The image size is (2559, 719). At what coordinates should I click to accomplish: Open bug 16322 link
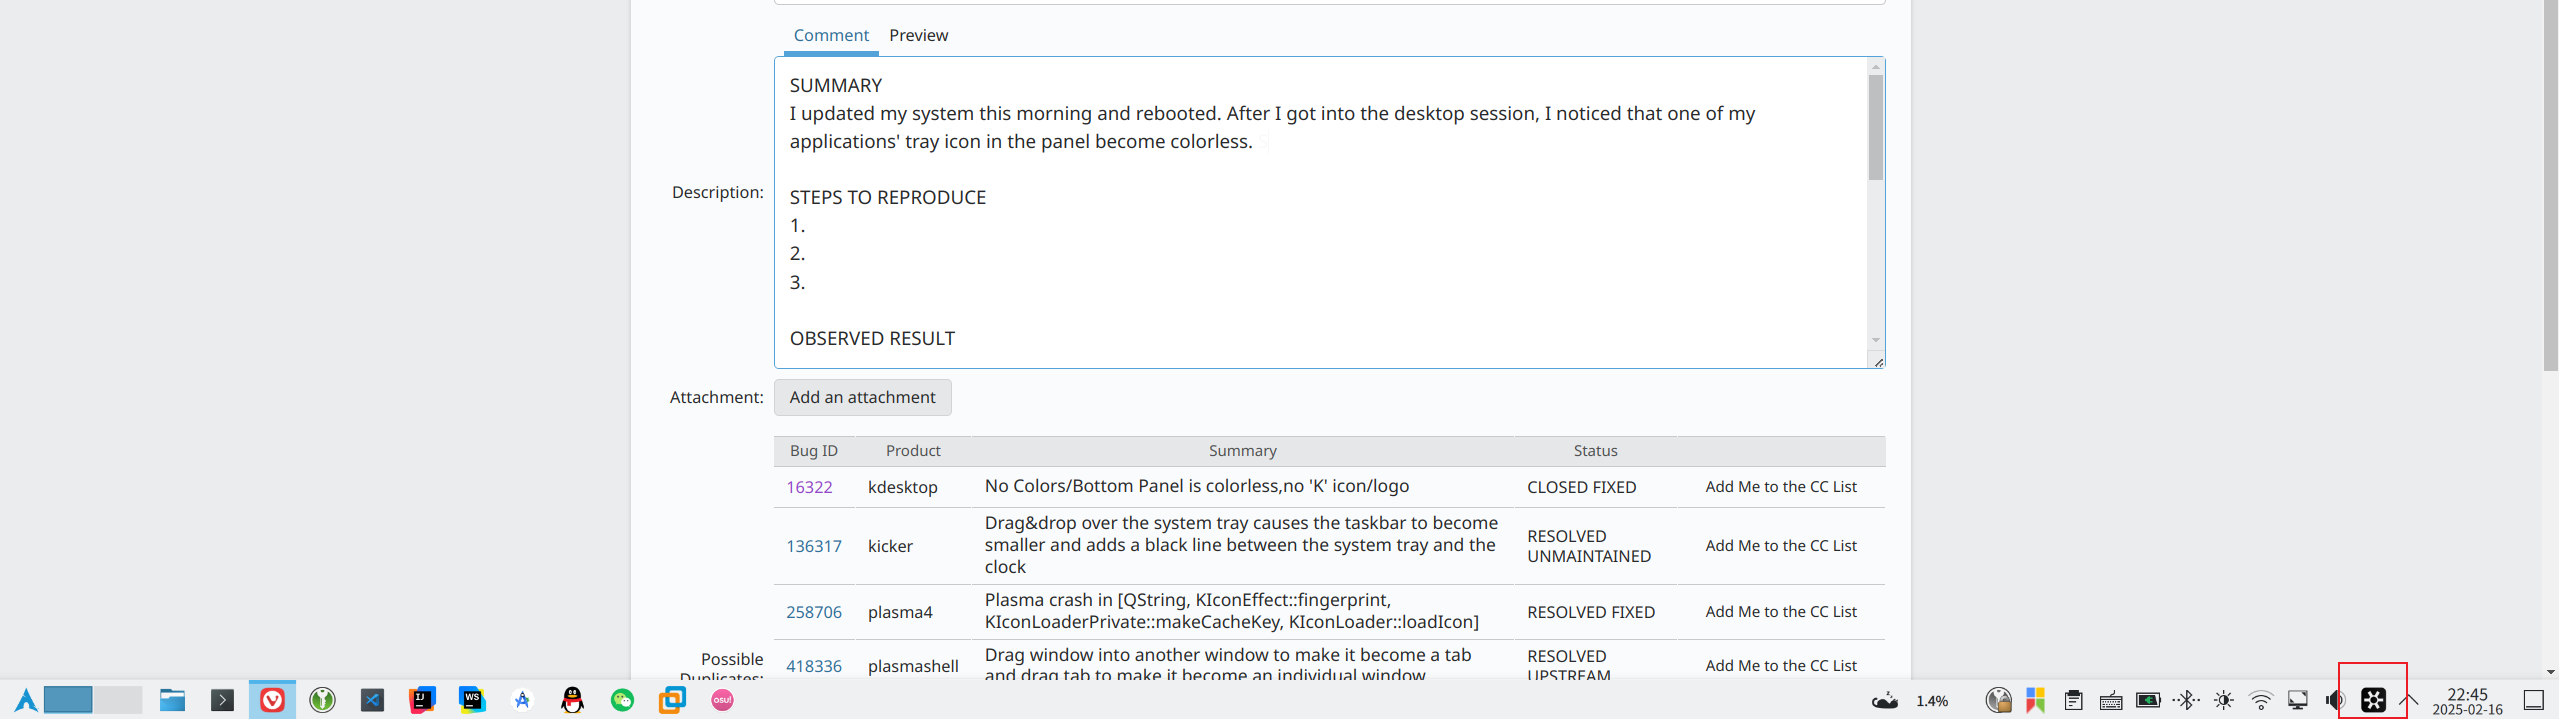809,487
